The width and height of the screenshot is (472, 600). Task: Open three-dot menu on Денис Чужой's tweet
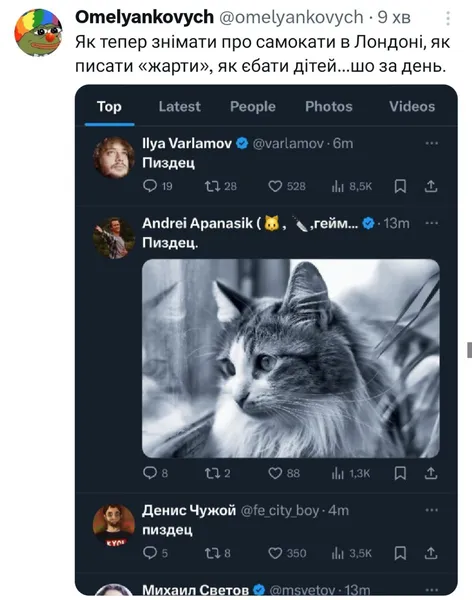point(431,510)
